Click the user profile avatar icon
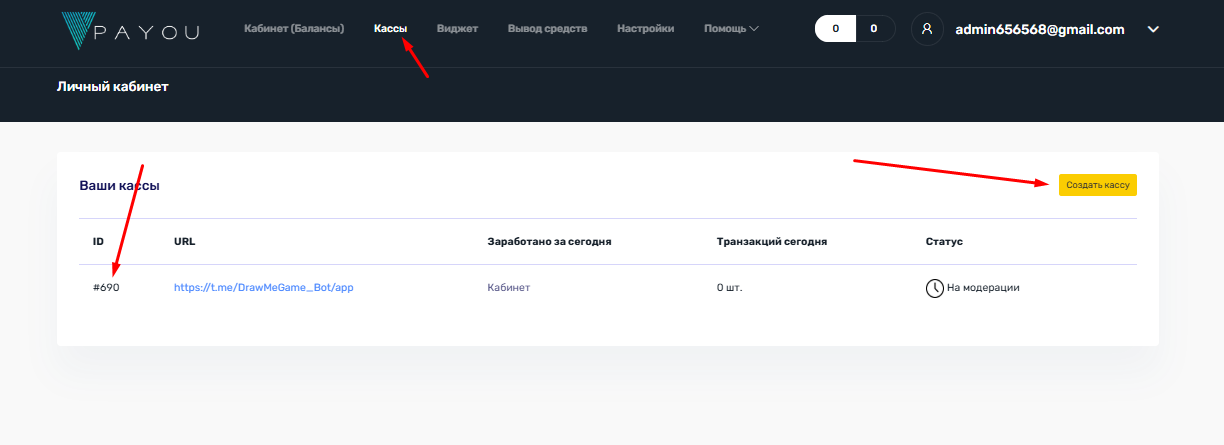Screen dimensions: 1224x445 point(927,29)
